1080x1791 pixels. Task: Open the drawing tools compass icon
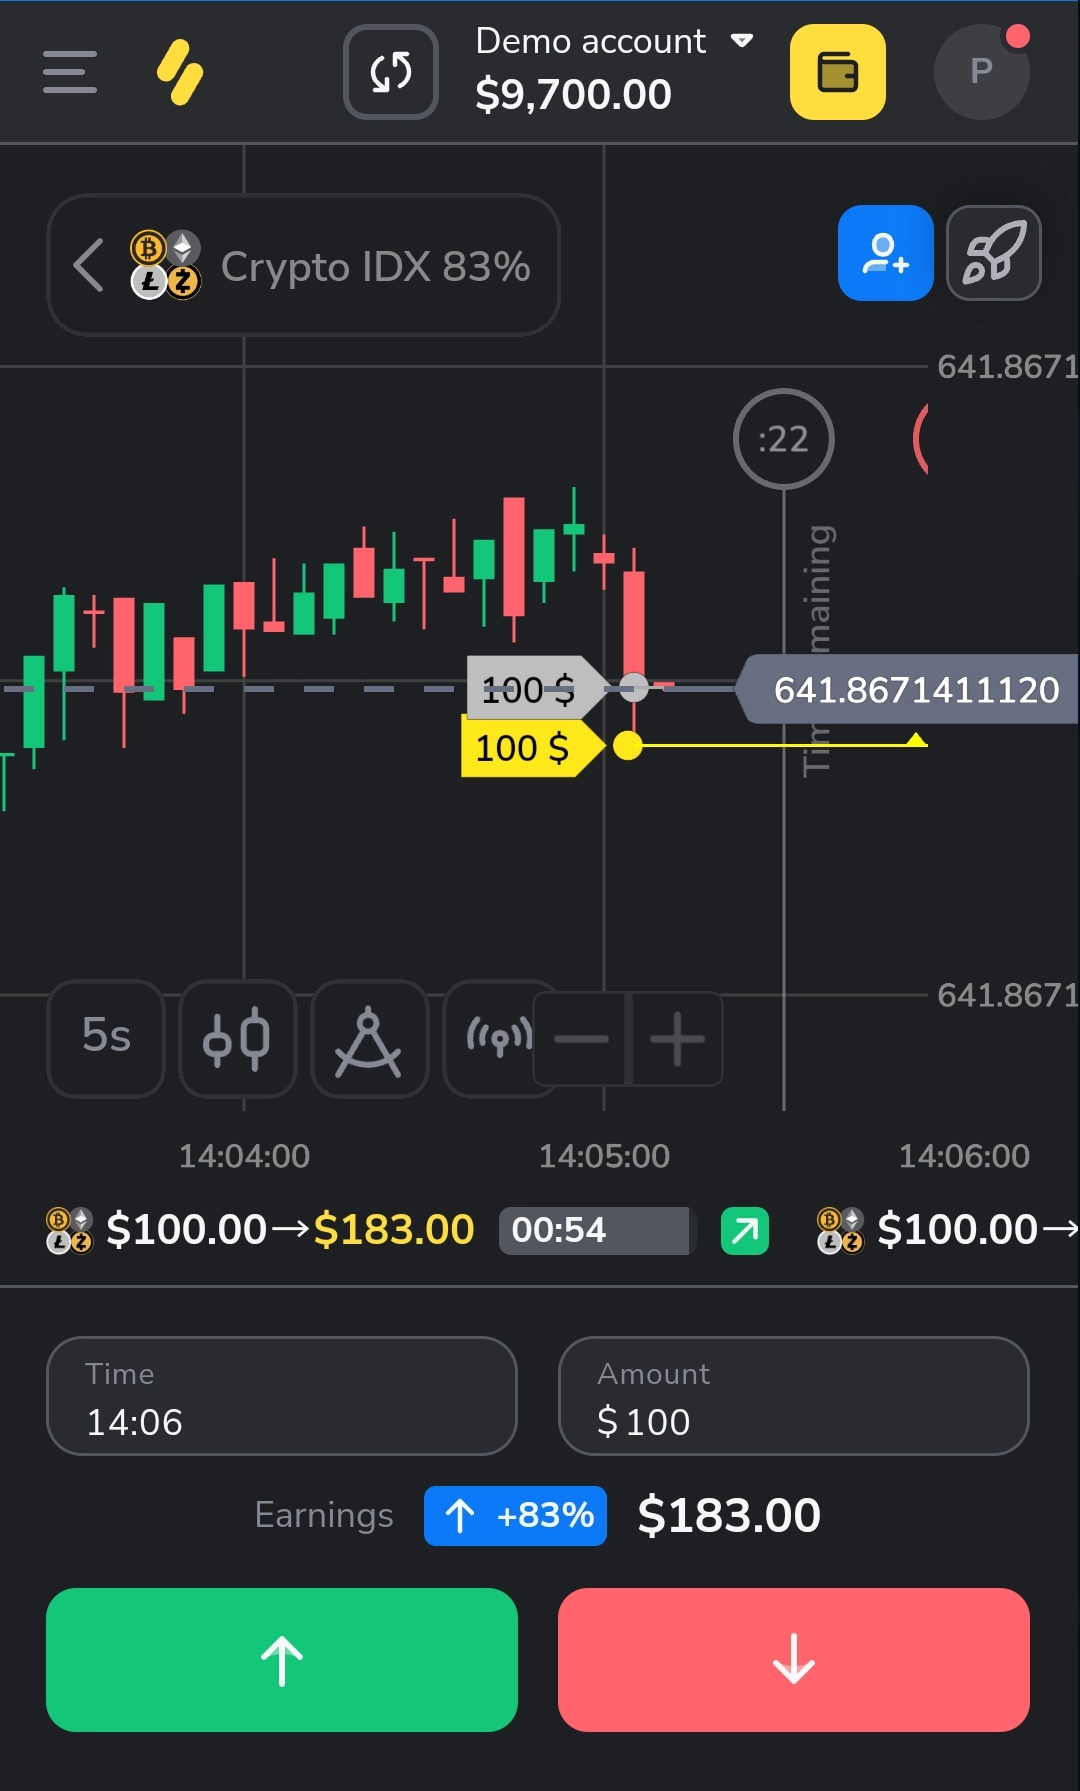click(369, 1038)
